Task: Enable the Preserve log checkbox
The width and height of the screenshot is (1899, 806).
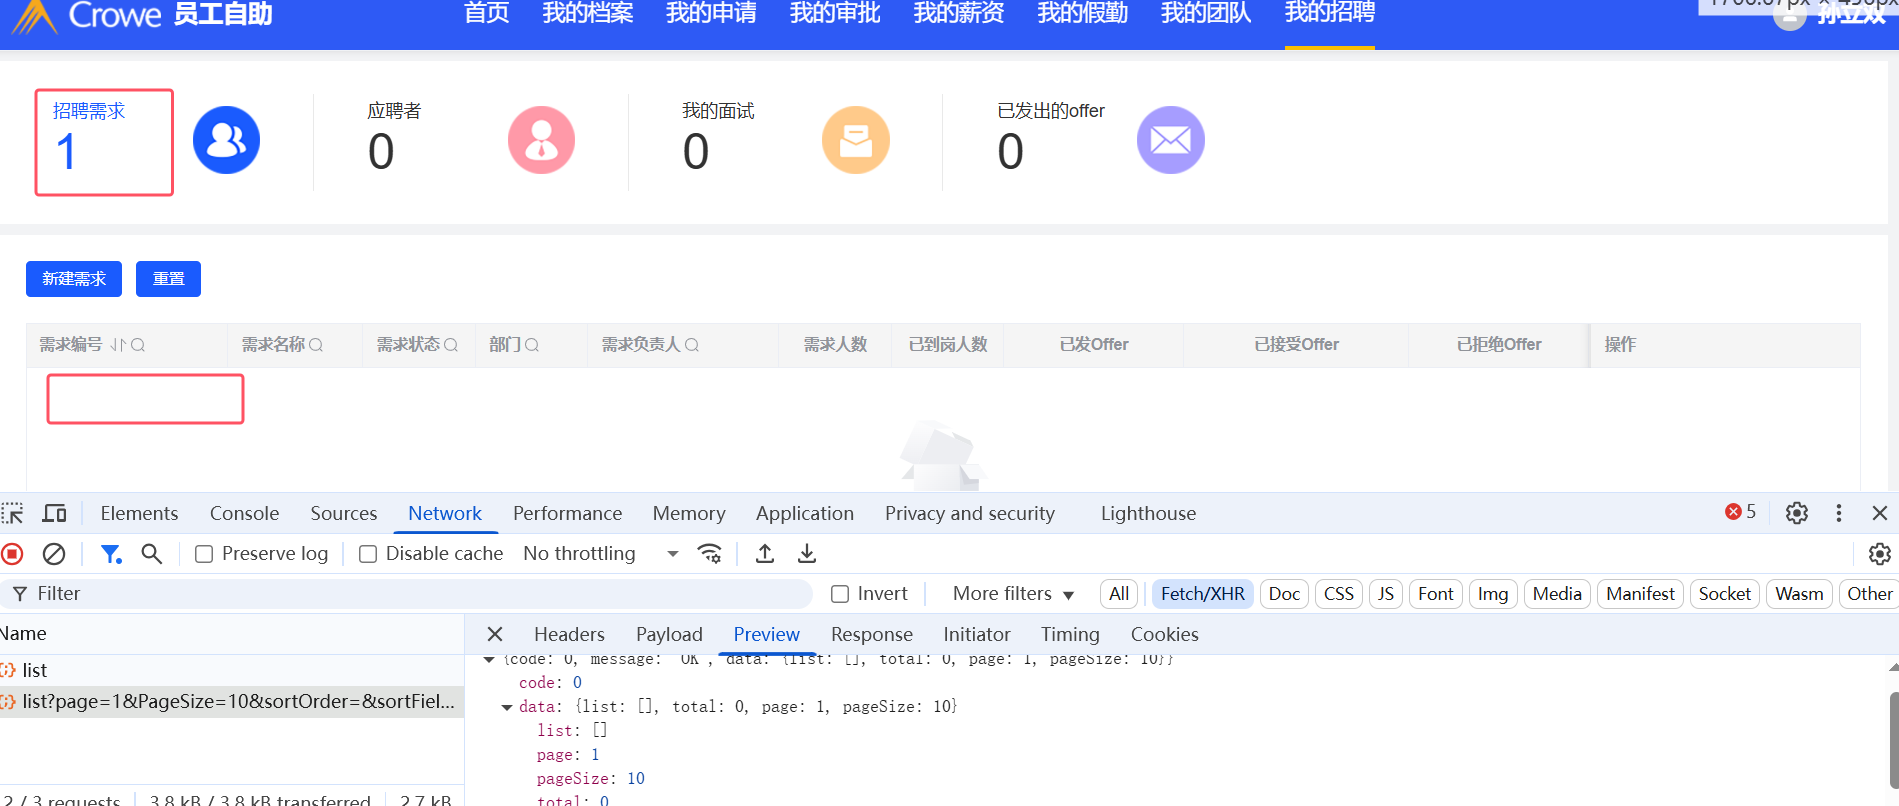Action: click(x=204, y=554)
